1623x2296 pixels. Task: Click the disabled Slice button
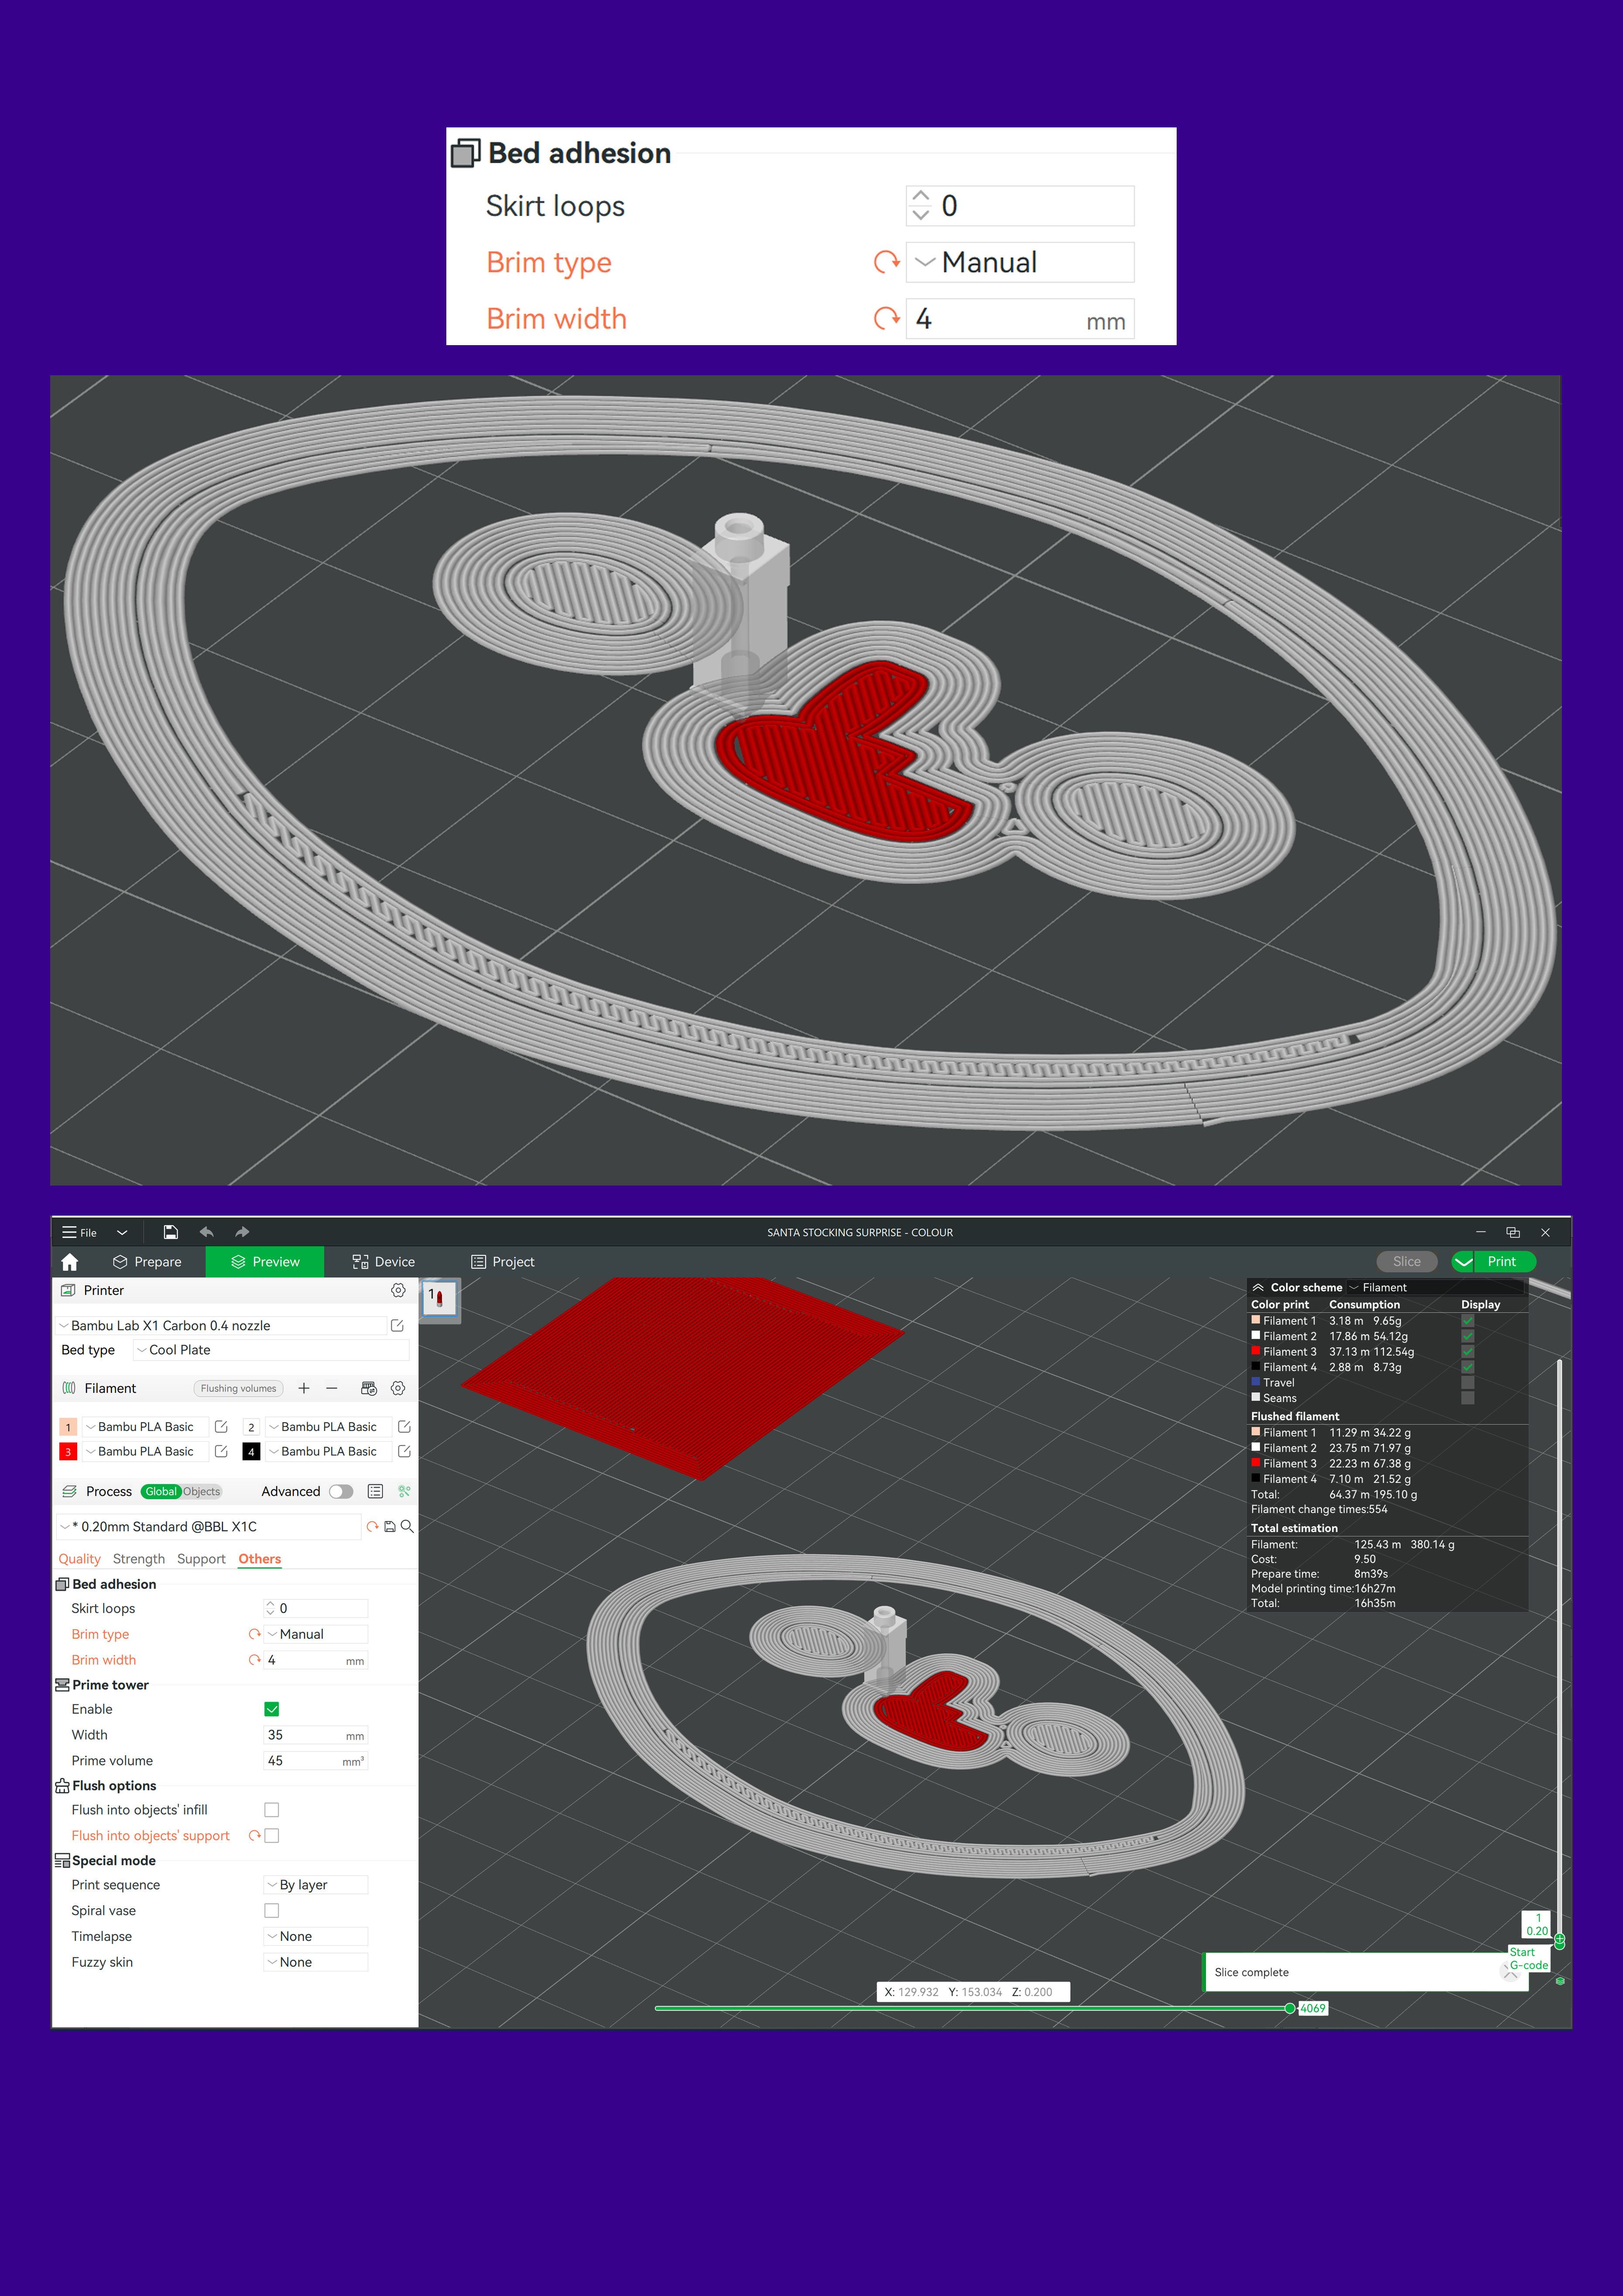tap(1406, 1261)
